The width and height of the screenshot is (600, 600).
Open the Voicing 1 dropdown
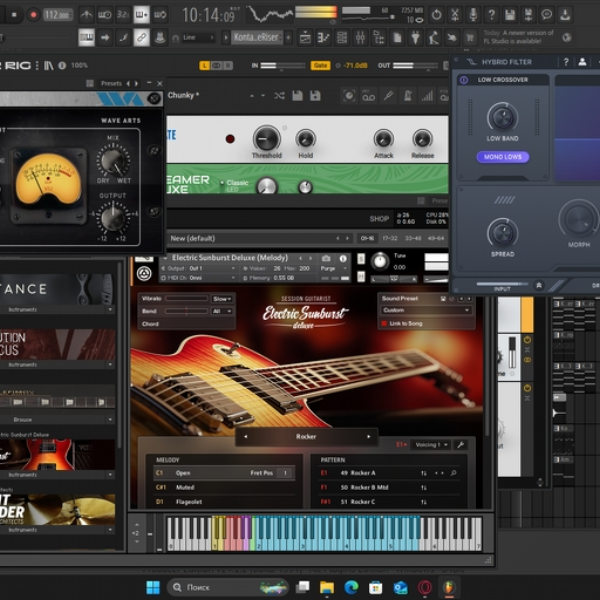tap(431, 445)
